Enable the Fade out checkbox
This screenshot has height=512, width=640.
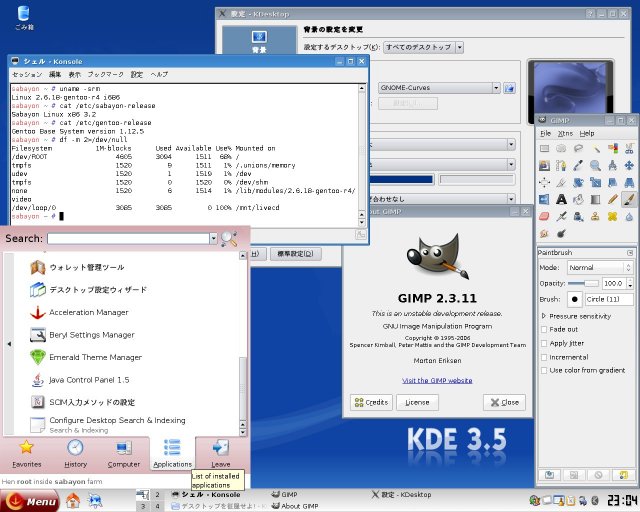point(544,329)
